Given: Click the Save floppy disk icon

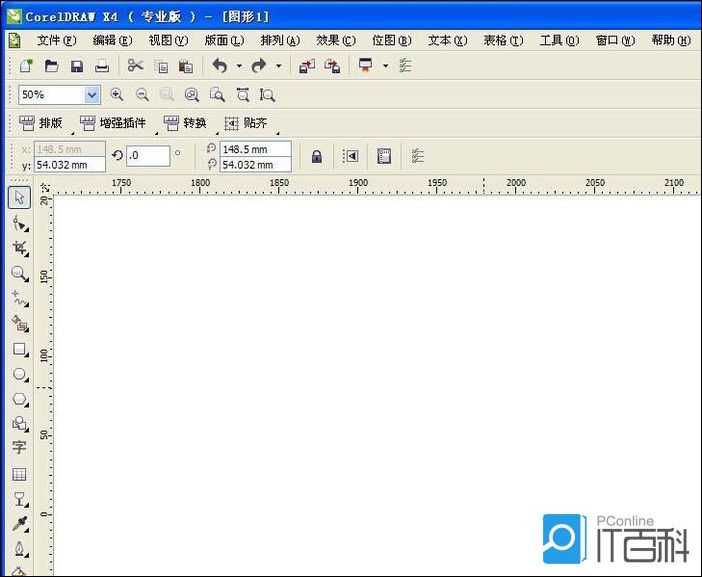Looking at the screenshot, I should click(77, 66).
